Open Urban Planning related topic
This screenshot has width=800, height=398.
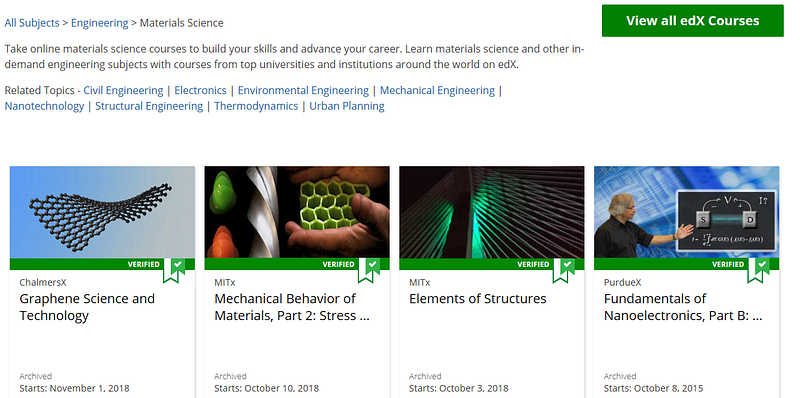click(x=347, y=106)
